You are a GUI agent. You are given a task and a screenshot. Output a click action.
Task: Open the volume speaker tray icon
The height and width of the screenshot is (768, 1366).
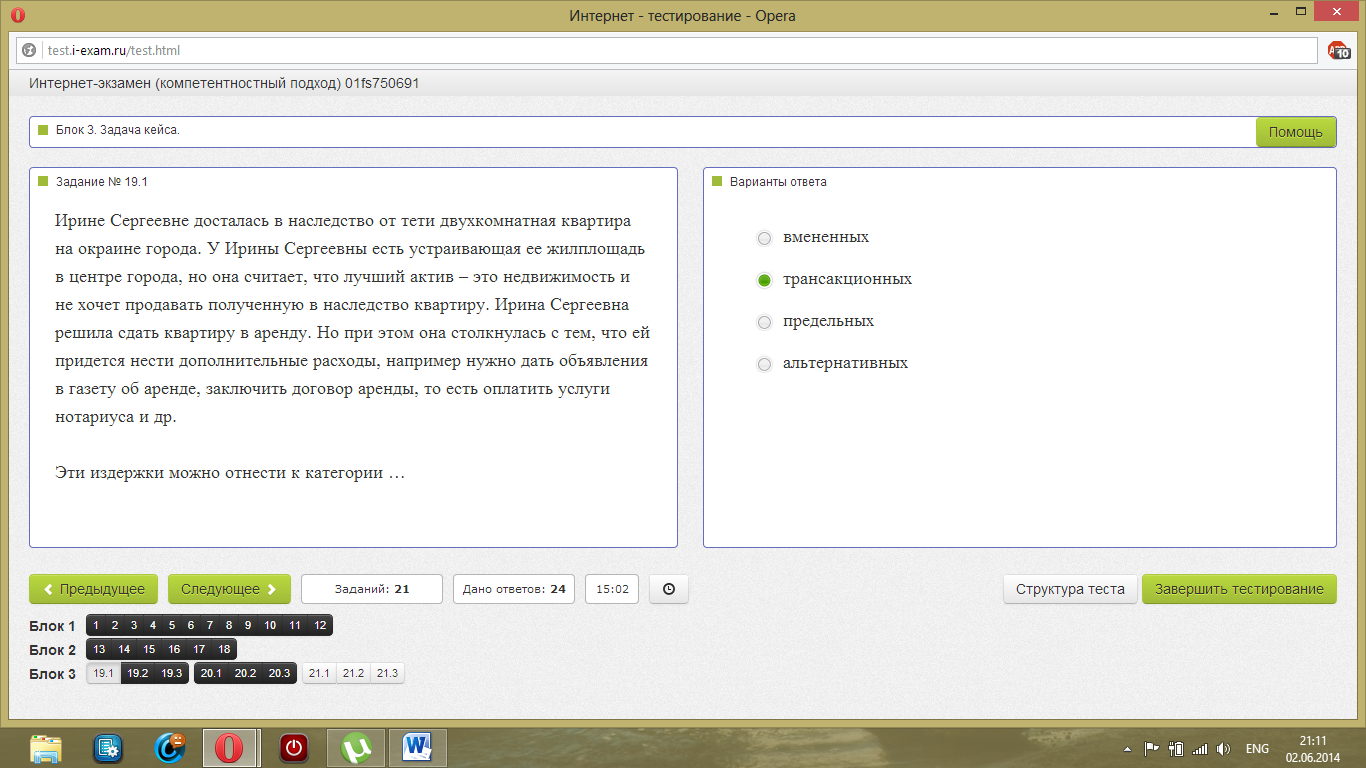[x=1223, y=748]
